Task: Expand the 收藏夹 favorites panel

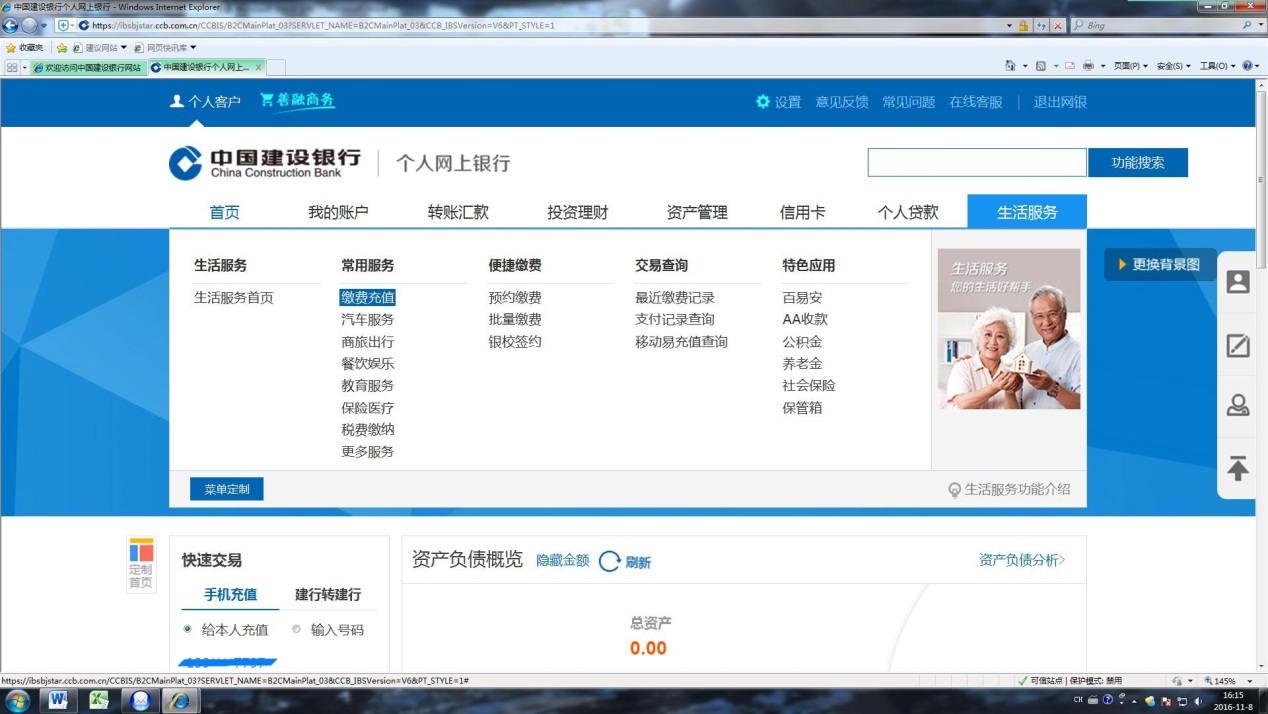Action: tap(25, 47)
